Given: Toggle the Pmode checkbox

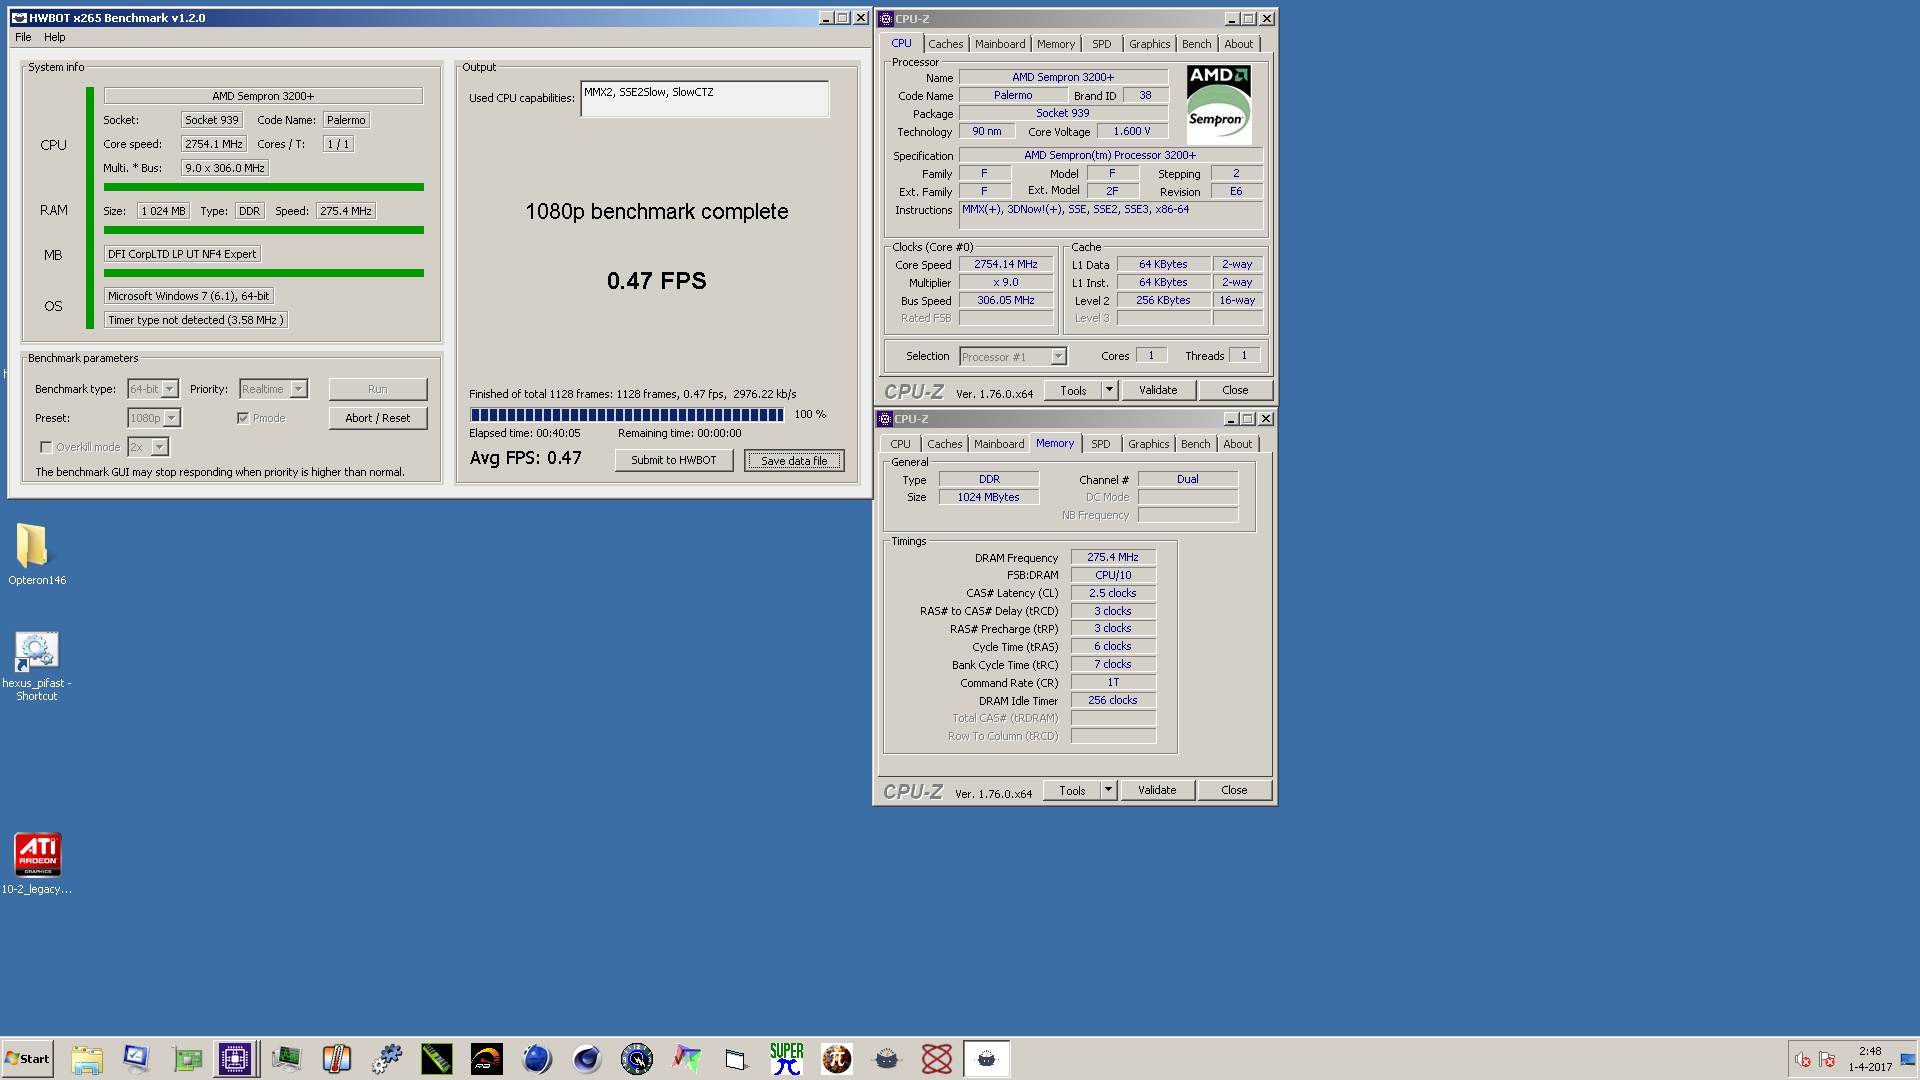Looking at the screenshot, I should click(x=243, y=418).
